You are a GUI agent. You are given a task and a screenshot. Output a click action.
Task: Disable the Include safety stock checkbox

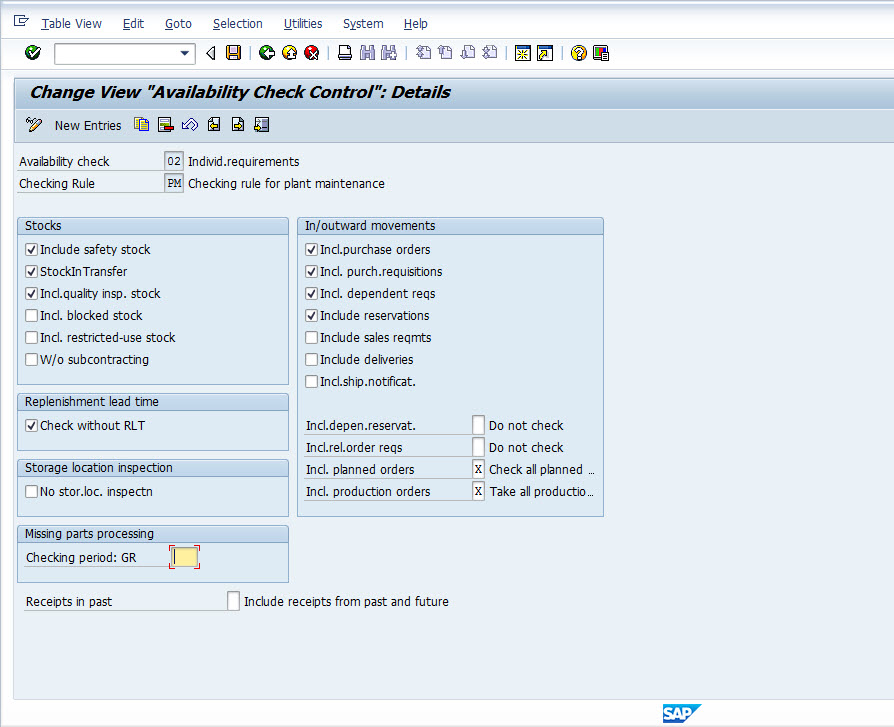click(33, 250)
